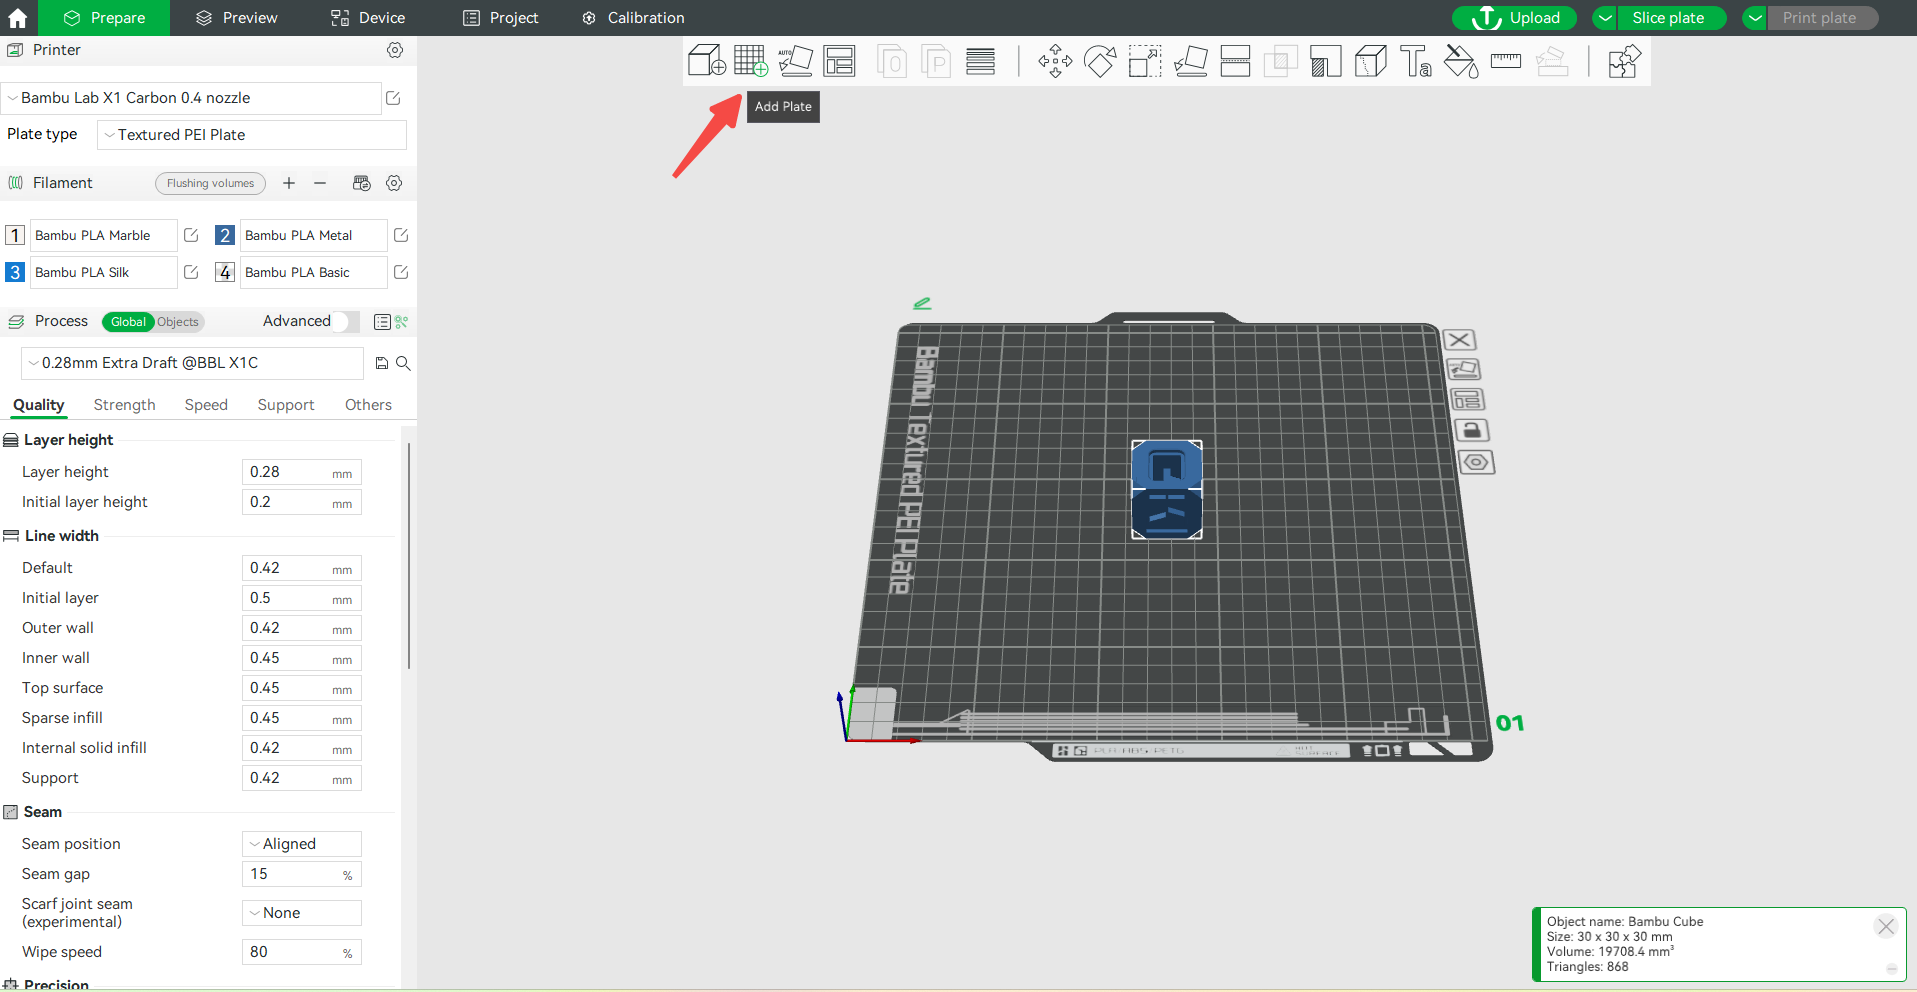Click the Add object cube icon

[706, 61]
